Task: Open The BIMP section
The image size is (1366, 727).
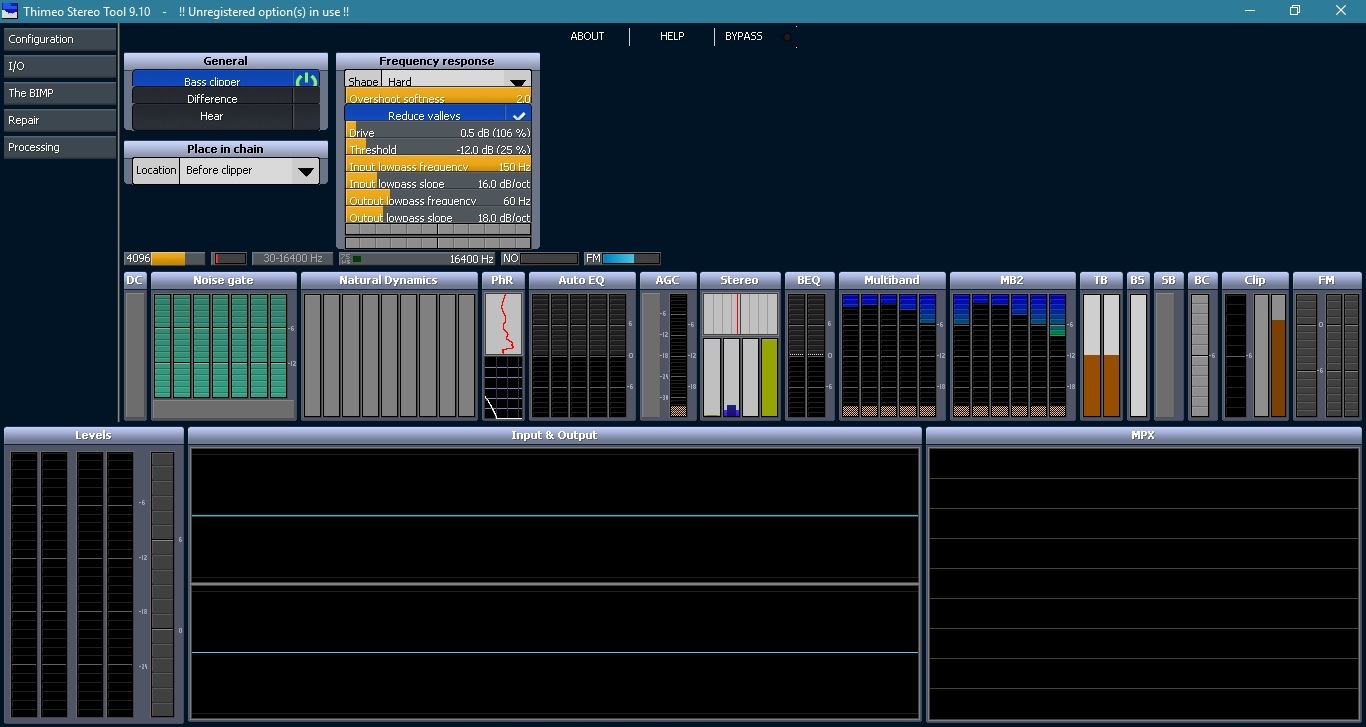Action: (60, 93)
